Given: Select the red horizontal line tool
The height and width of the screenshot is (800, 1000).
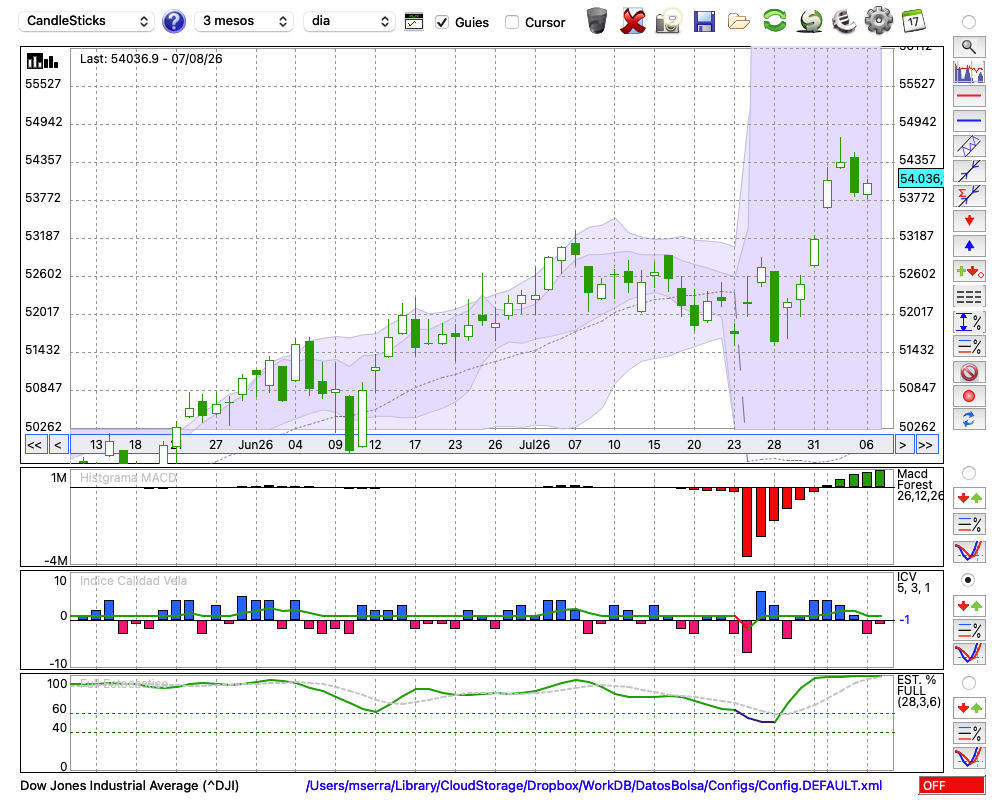Looking at the screenshot, I should coord(969,96).
